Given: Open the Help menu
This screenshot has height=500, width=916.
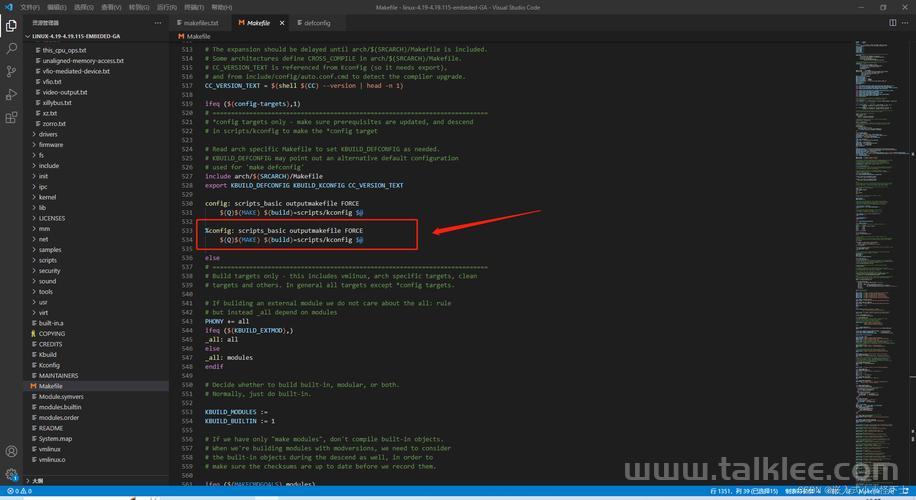Looking at the screenshot, I should point(221,7).
